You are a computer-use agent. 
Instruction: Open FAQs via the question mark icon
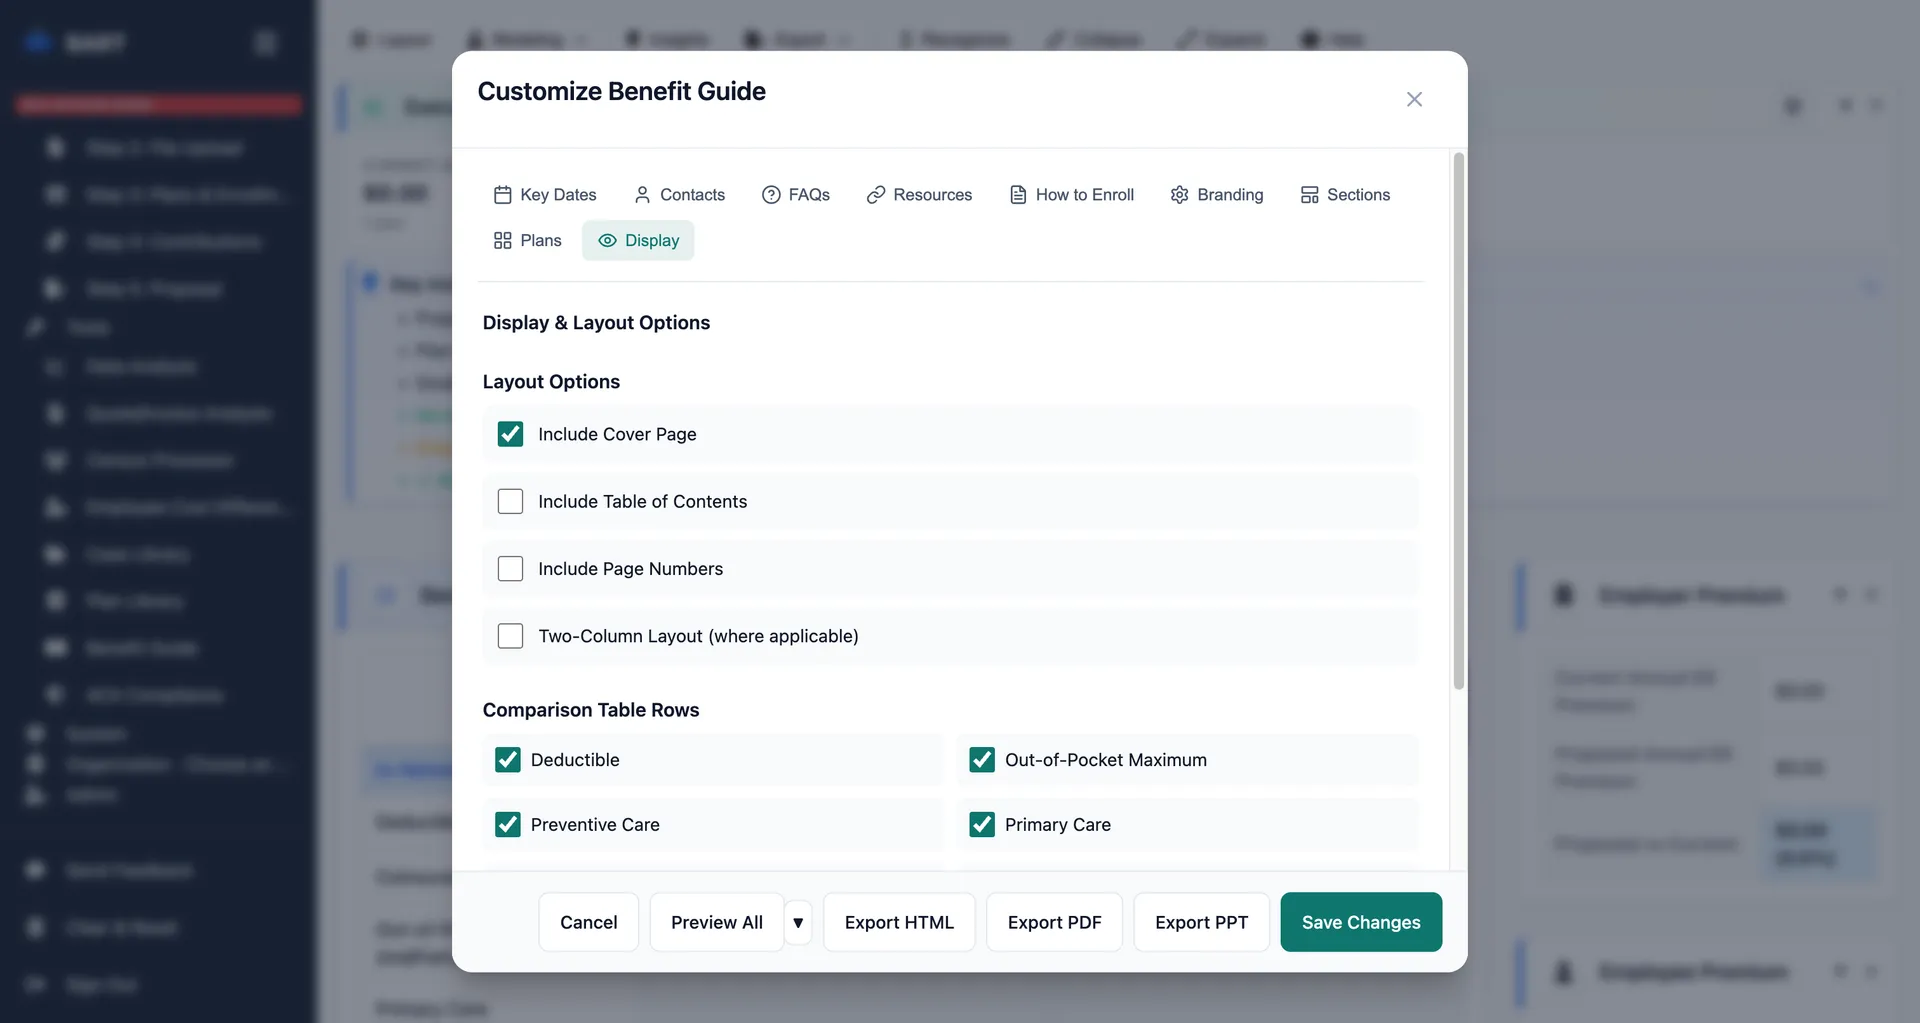coord(770,195)
